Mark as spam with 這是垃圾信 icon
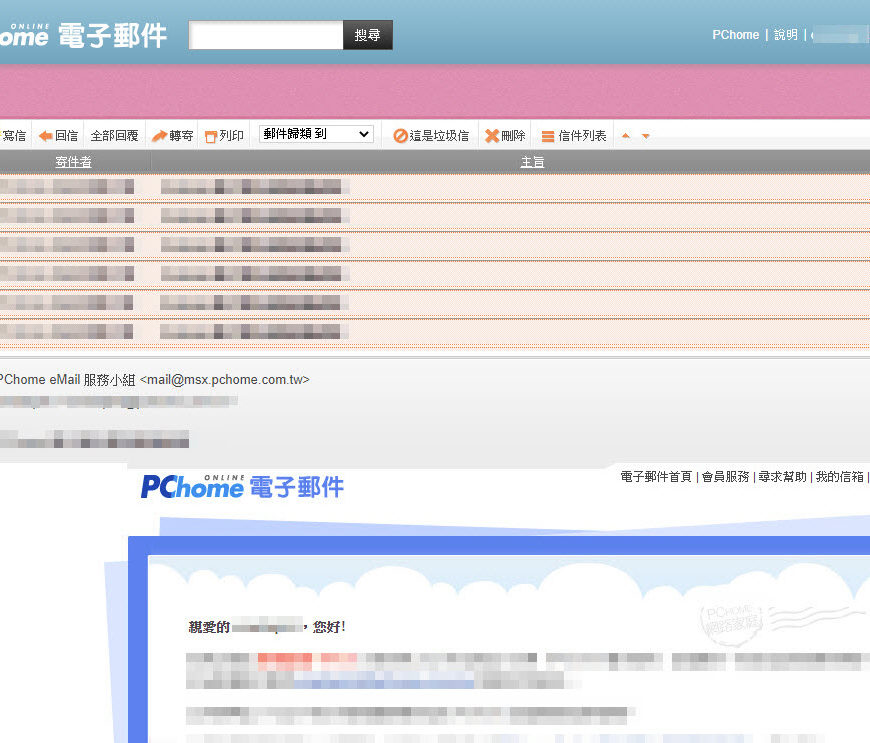The width and height of the screenshot is (870, 743). (x=400, y=136)
